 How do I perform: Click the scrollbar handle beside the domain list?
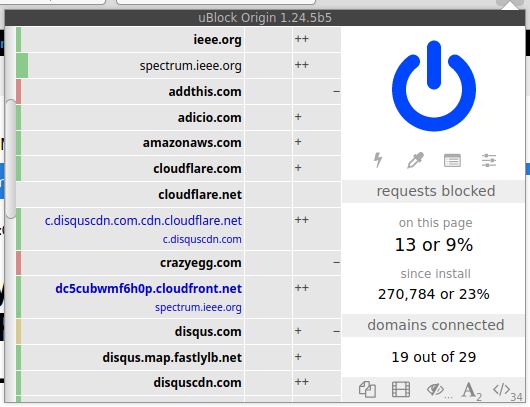click(11, 159)
